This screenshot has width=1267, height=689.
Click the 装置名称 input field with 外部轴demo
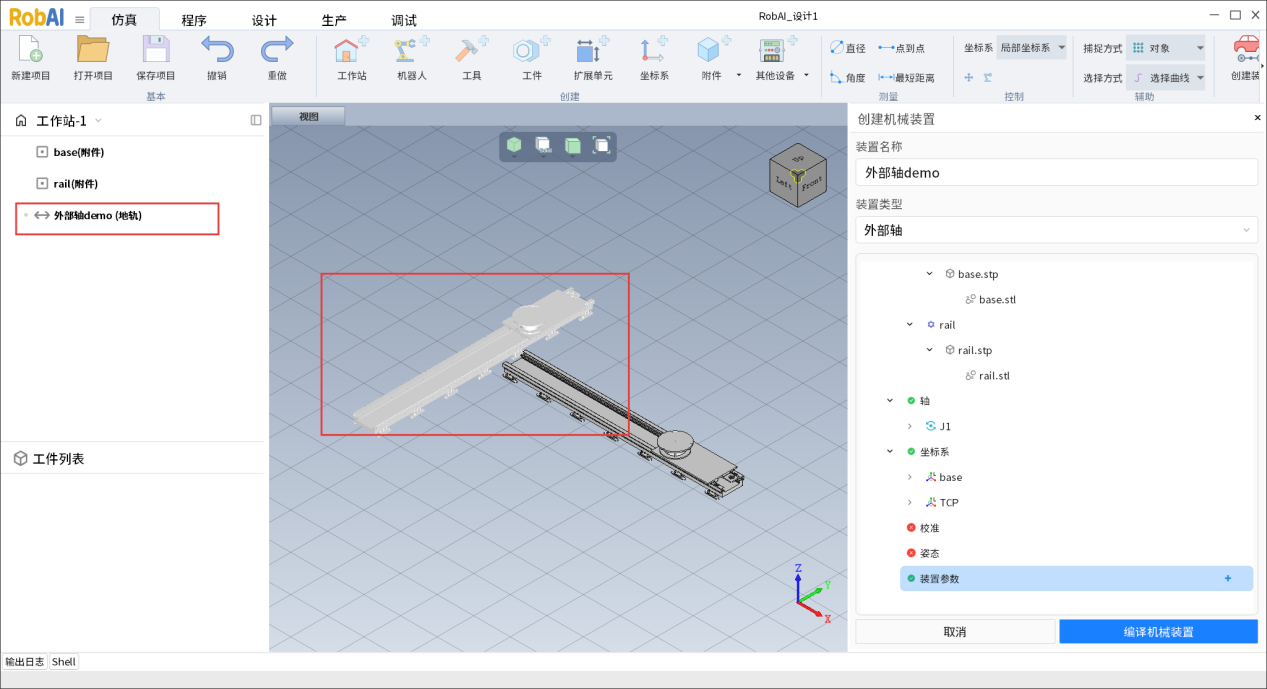click(x=1056, y=172)
